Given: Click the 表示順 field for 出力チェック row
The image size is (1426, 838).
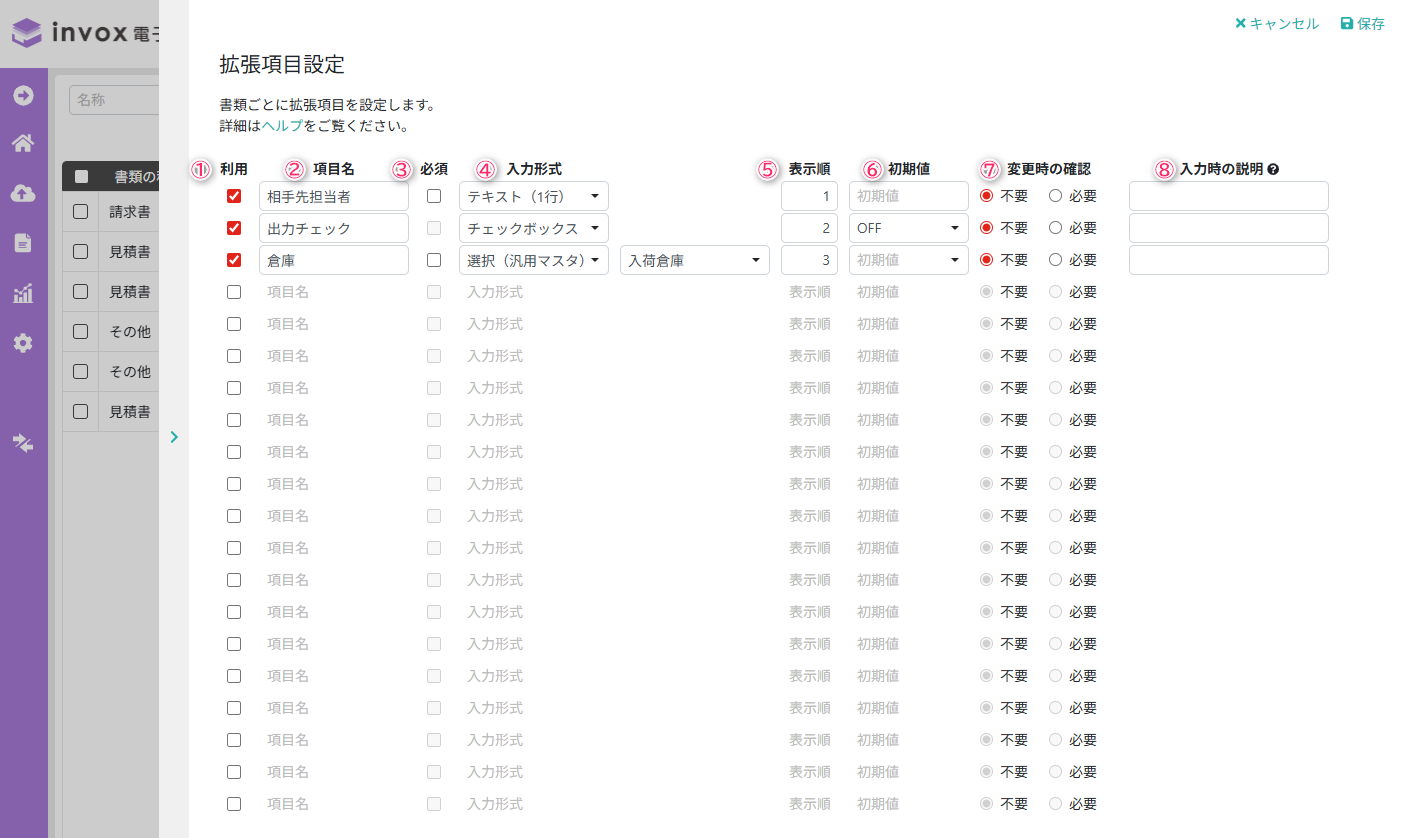Looking at the screenshot, I should coord(808,228).
